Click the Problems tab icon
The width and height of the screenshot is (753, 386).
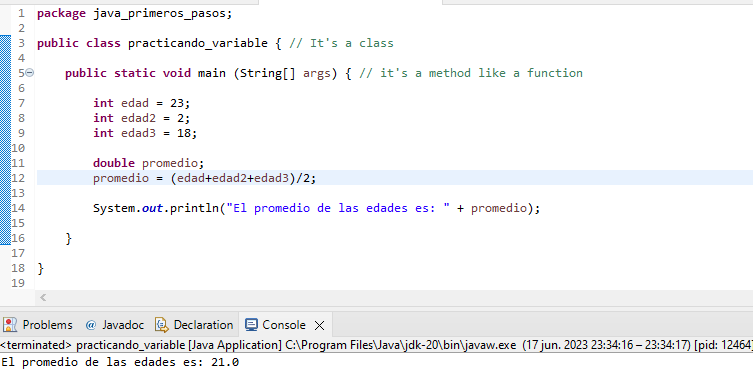tap(10, 325)
